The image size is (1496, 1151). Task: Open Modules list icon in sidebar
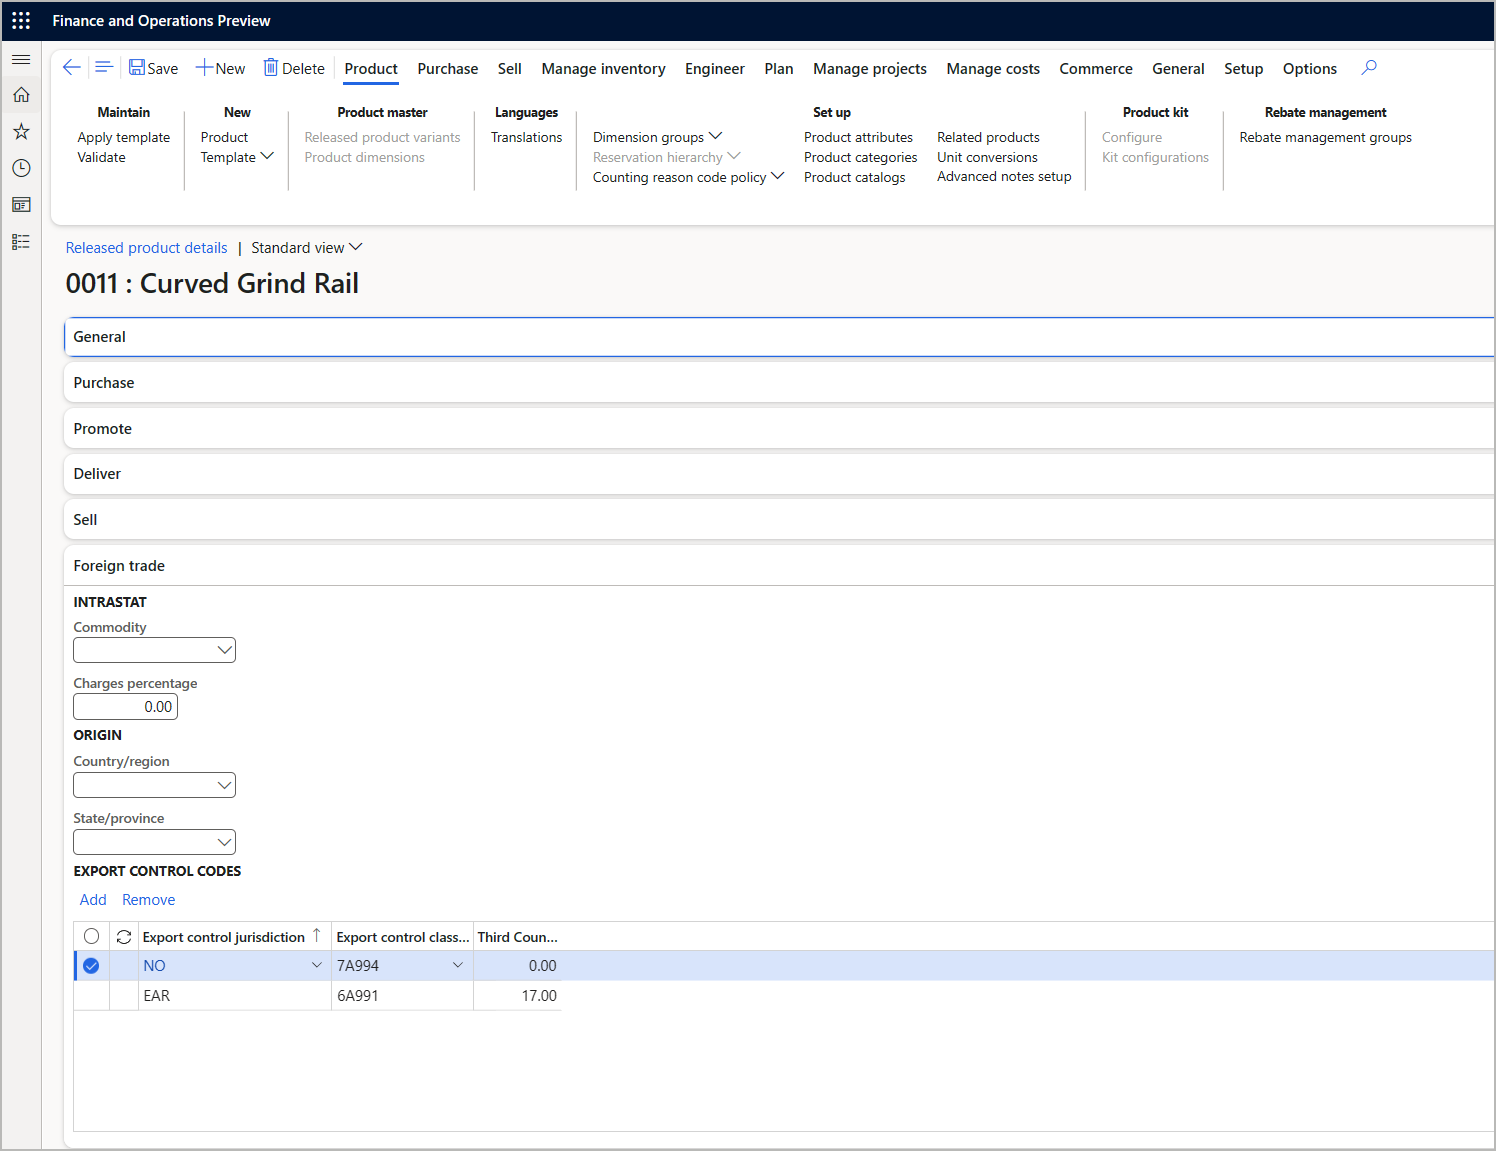point(20,241)
